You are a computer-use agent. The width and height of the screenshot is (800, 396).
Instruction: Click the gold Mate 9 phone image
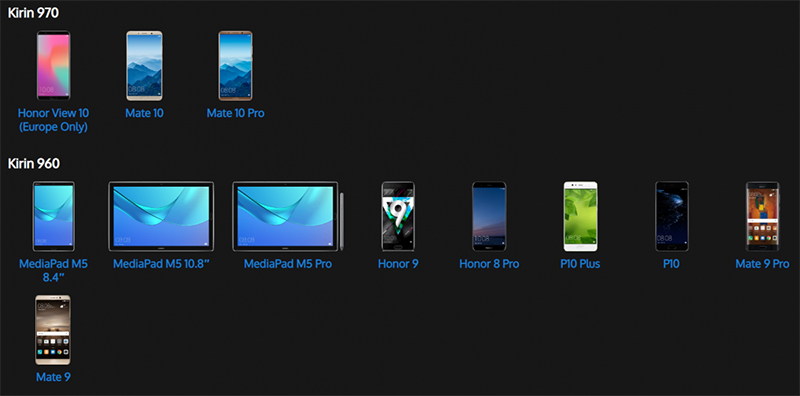[x=53, y=330]
